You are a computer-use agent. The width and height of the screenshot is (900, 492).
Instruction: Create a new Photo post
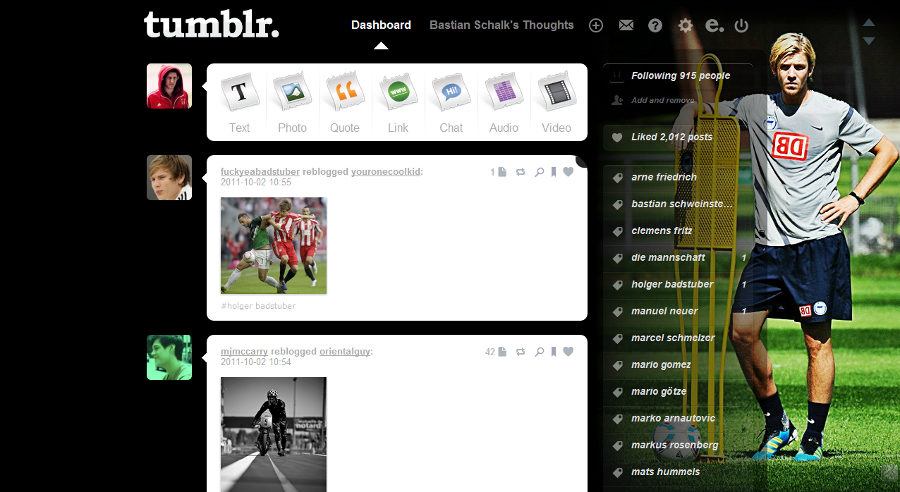pyautogui.click(x=292, y=103)
